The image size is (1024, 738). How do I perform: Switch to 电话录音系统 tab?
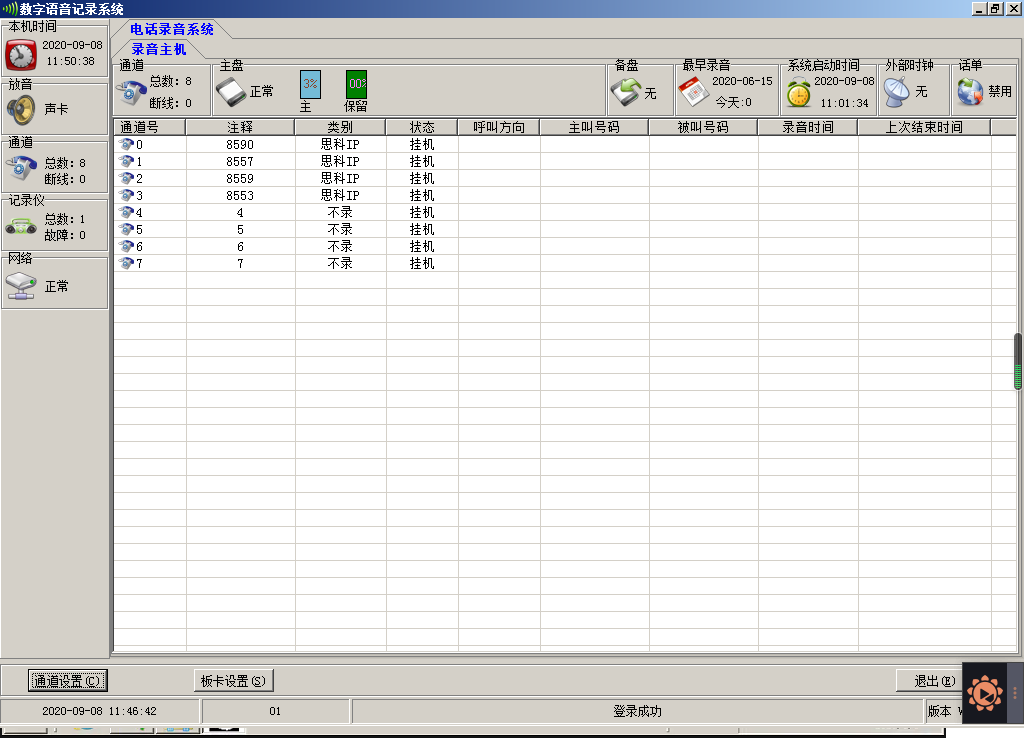tap(172, 29)
